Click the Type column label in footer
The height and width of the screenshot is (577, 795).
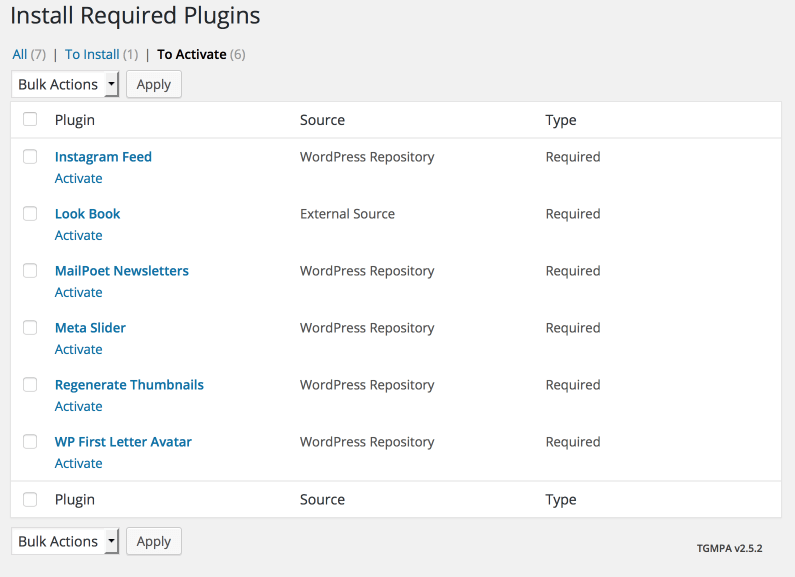[561, 500]
